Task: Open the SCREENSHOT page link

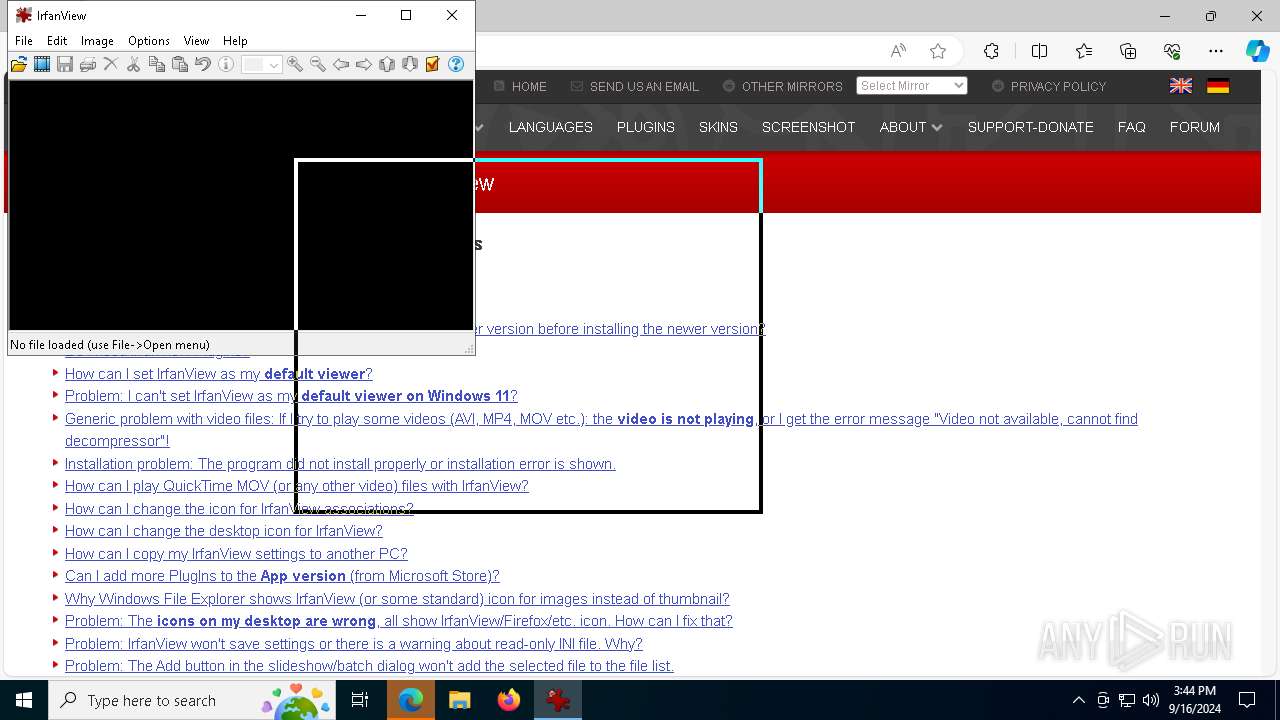Action: pyautogui.click(x=809, y=127)
